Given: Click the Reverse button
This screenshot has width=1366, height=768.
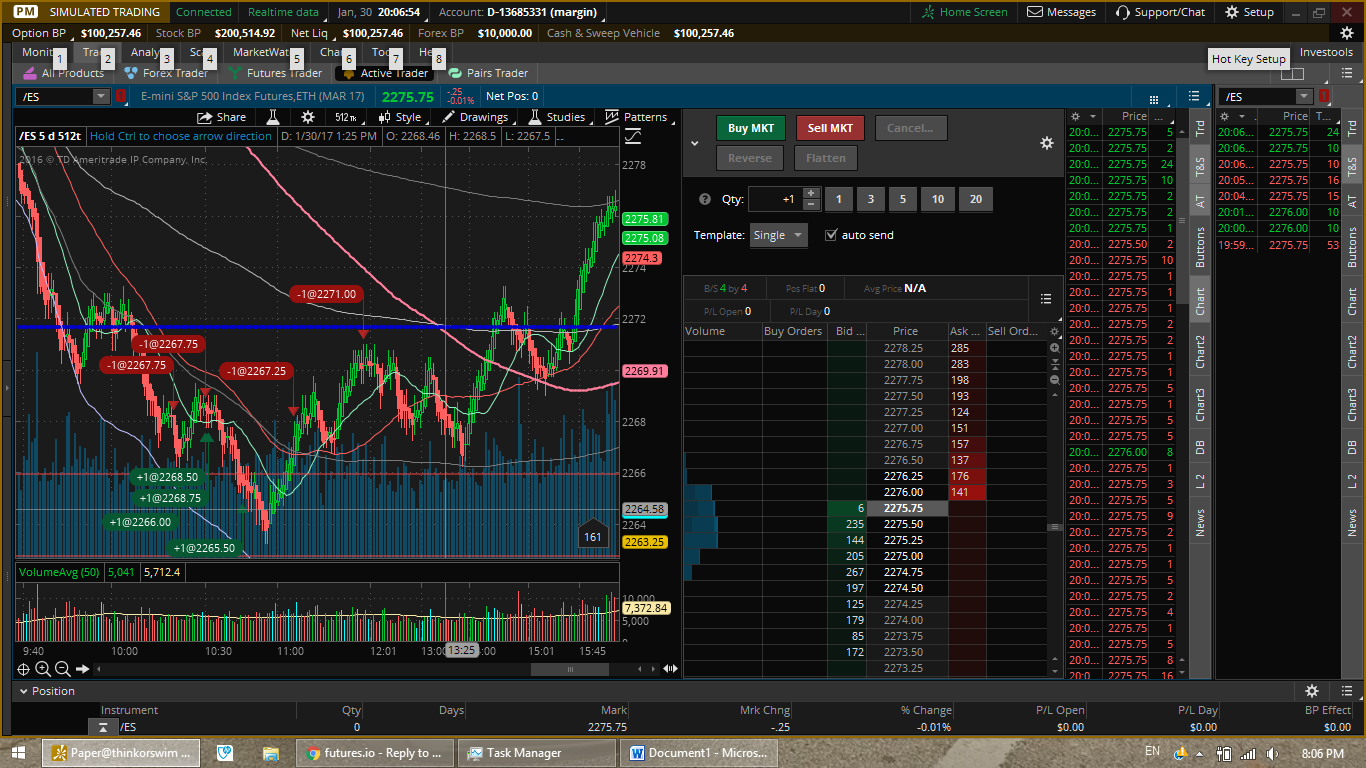Looking at the screenshot, I should tap(750, 158).
